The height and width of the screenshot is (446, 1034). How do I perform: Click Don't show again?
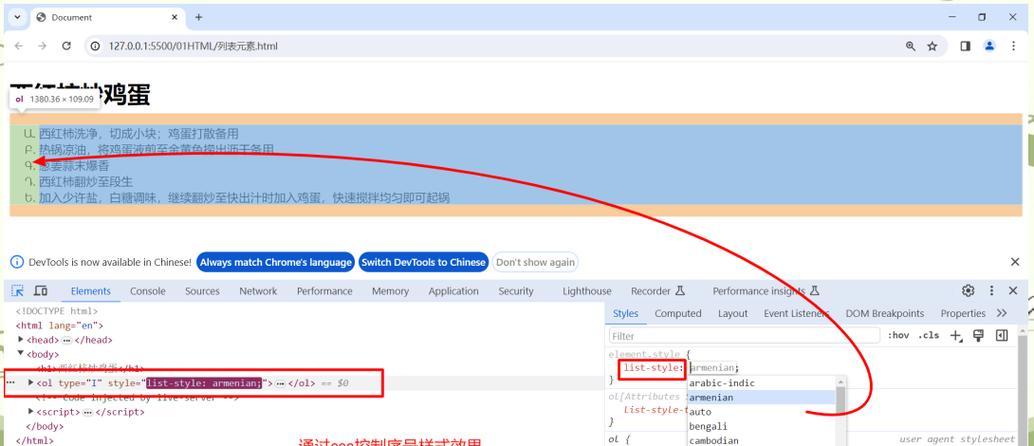click(x=535, y=262)
